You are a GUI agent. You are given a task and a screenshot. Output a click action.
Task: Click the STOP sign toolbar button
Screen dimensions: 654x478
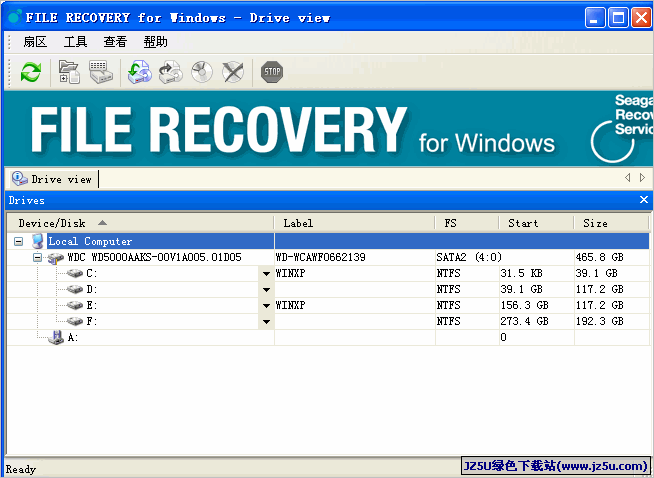tap(272, 72)
